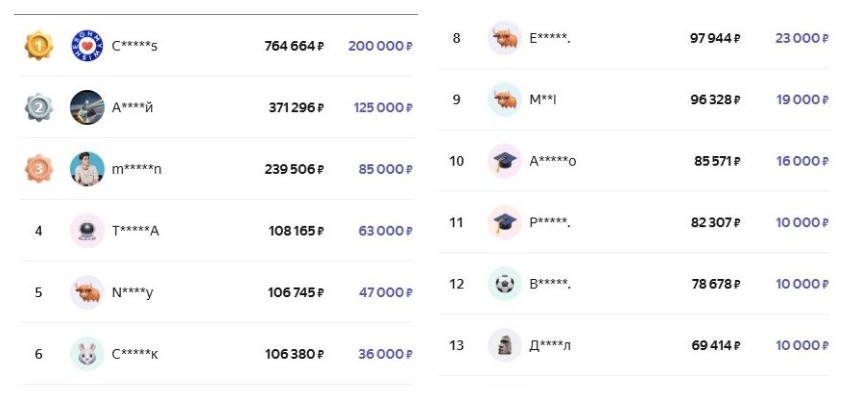
Task: Click the 764 664 ₽ profit value
Action: (294, 46)
